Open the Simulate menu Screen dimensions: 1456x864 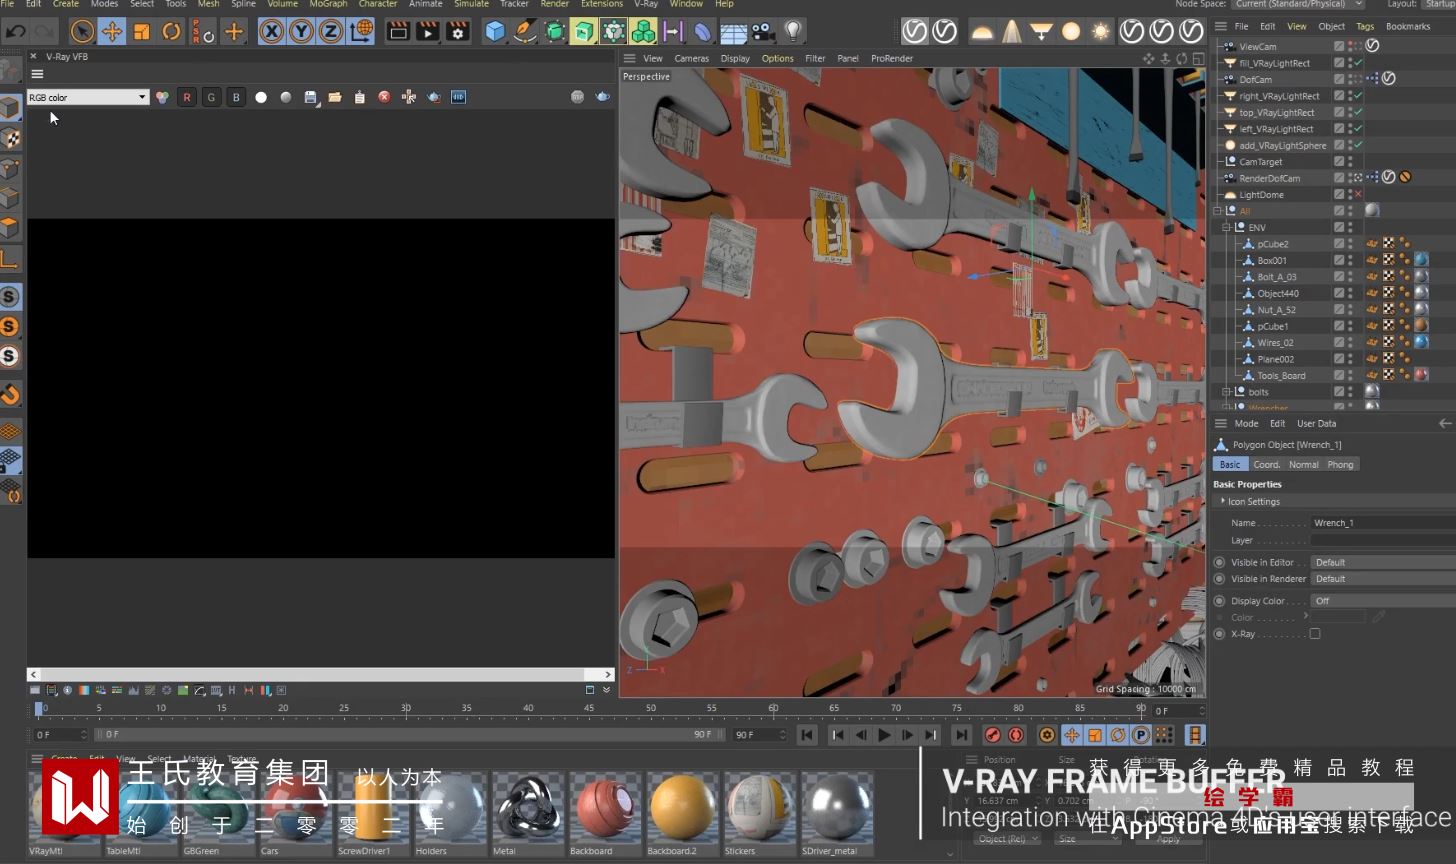coord(471,4)
